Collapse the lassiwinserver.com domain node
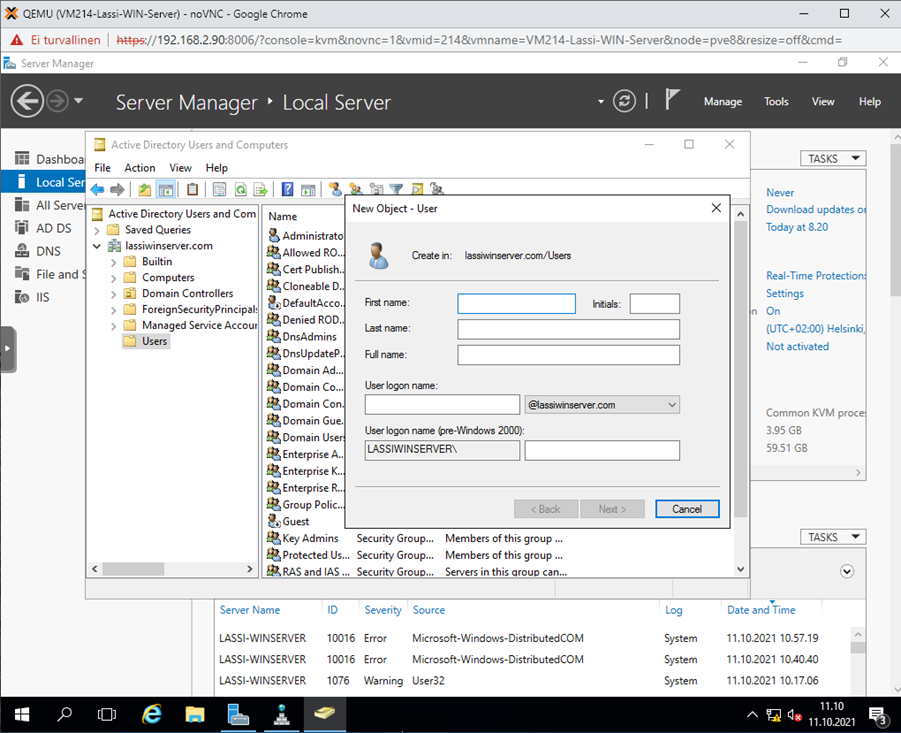The height and width of the screenshot is (733, 901). [x=97, y=246]
